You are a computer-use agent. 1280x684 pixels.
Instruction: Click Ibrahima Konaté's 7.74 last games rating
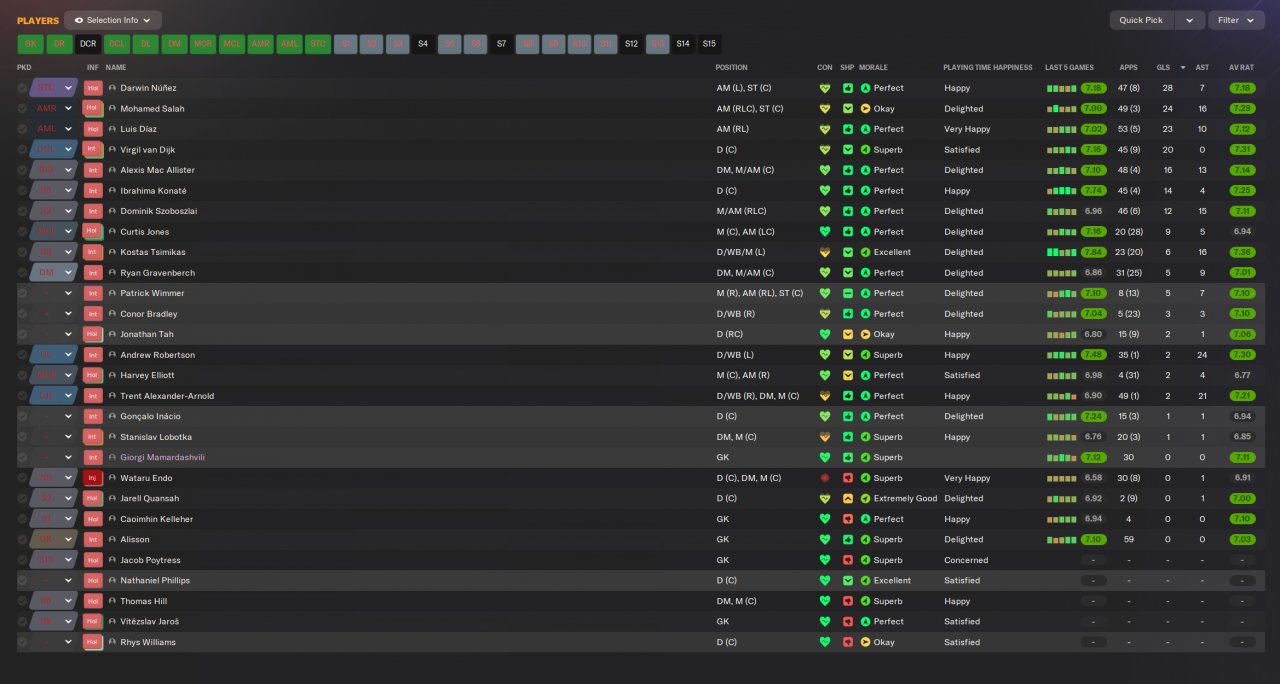1093,190
